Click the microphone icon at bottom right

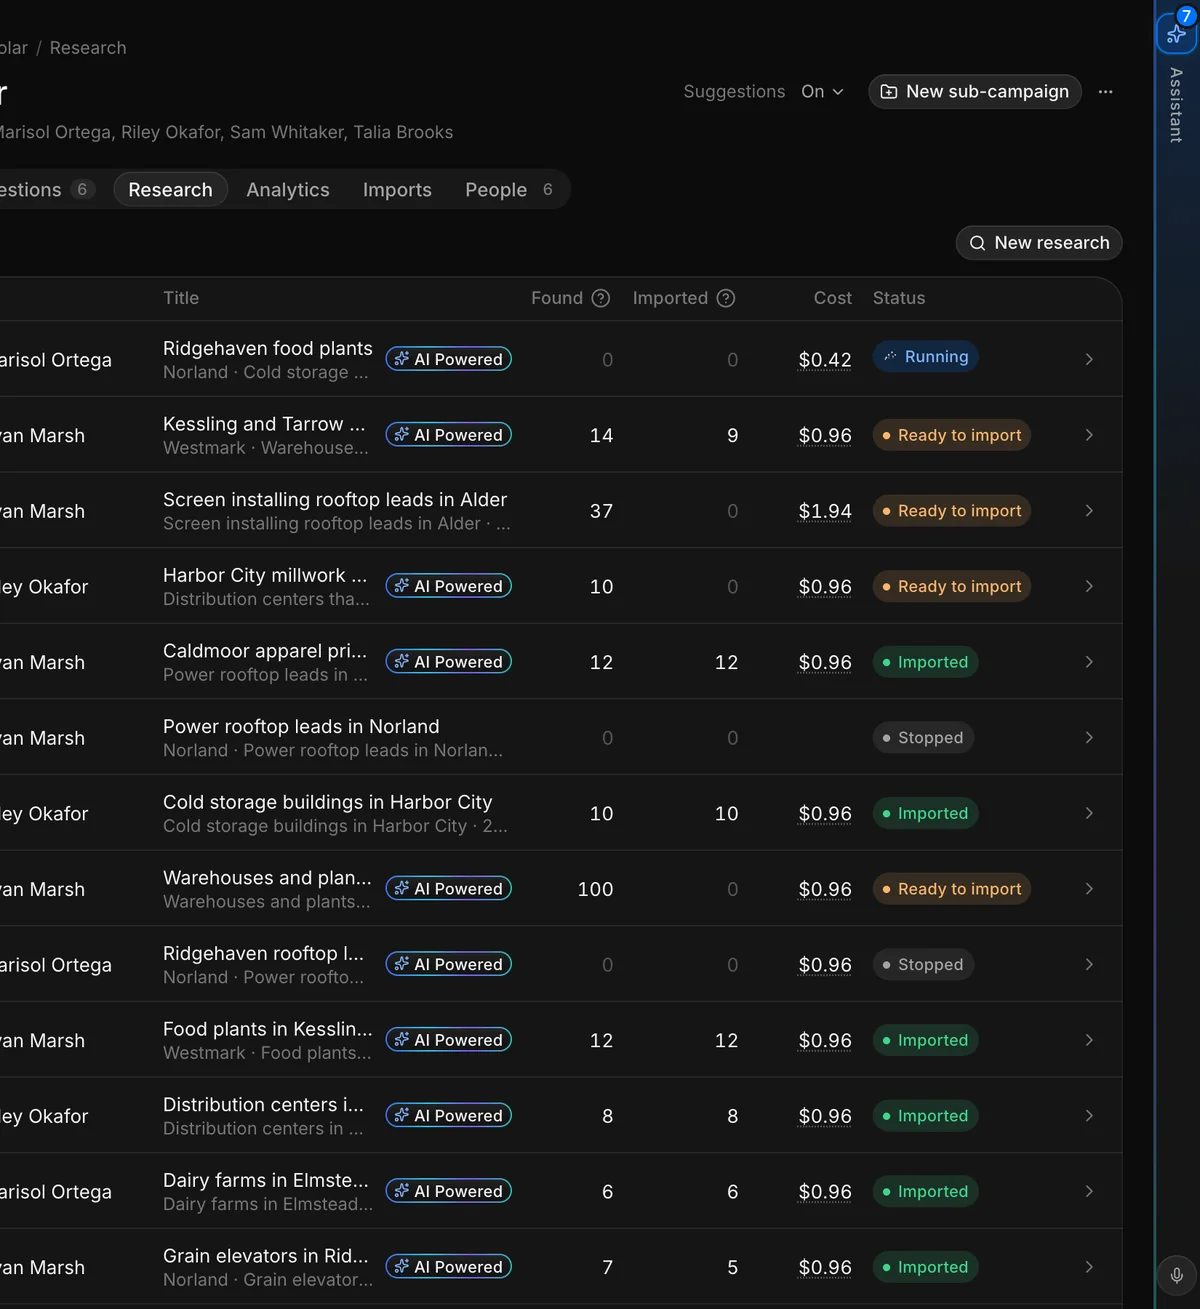click(x=1177, y=1275)
